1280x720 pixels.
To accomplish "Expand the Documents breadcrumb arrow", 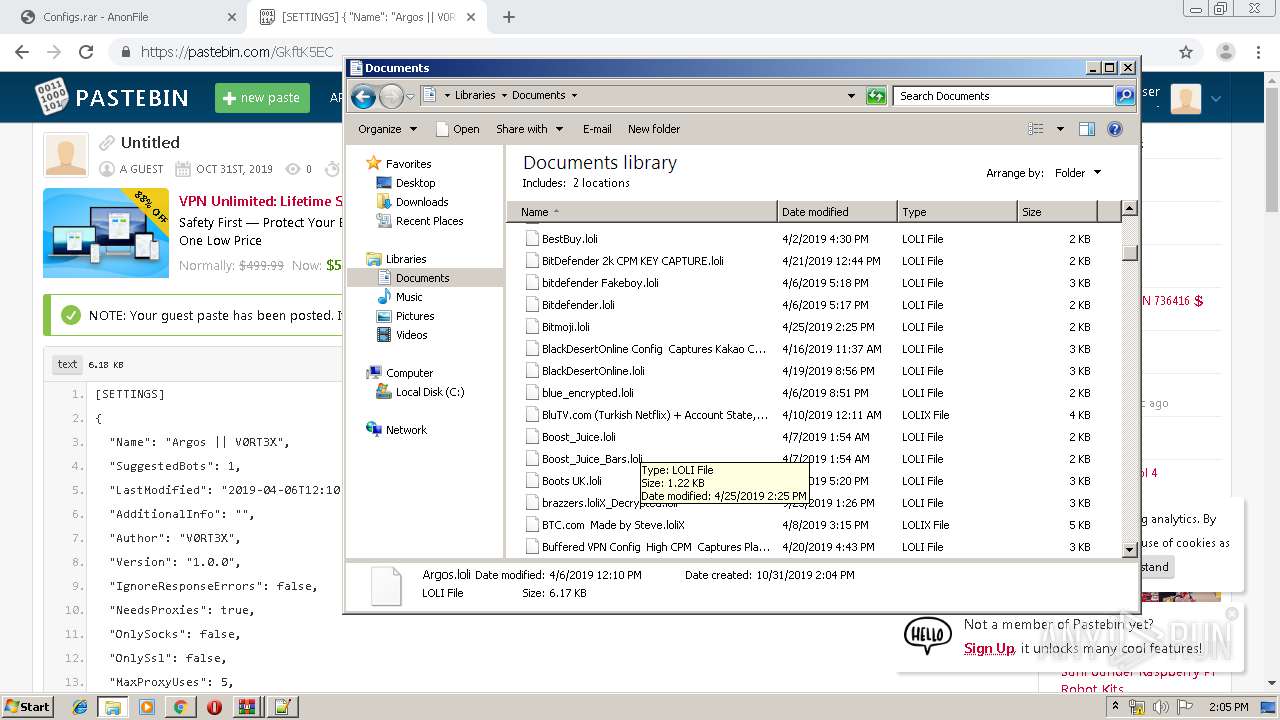I will click(574, 96).
